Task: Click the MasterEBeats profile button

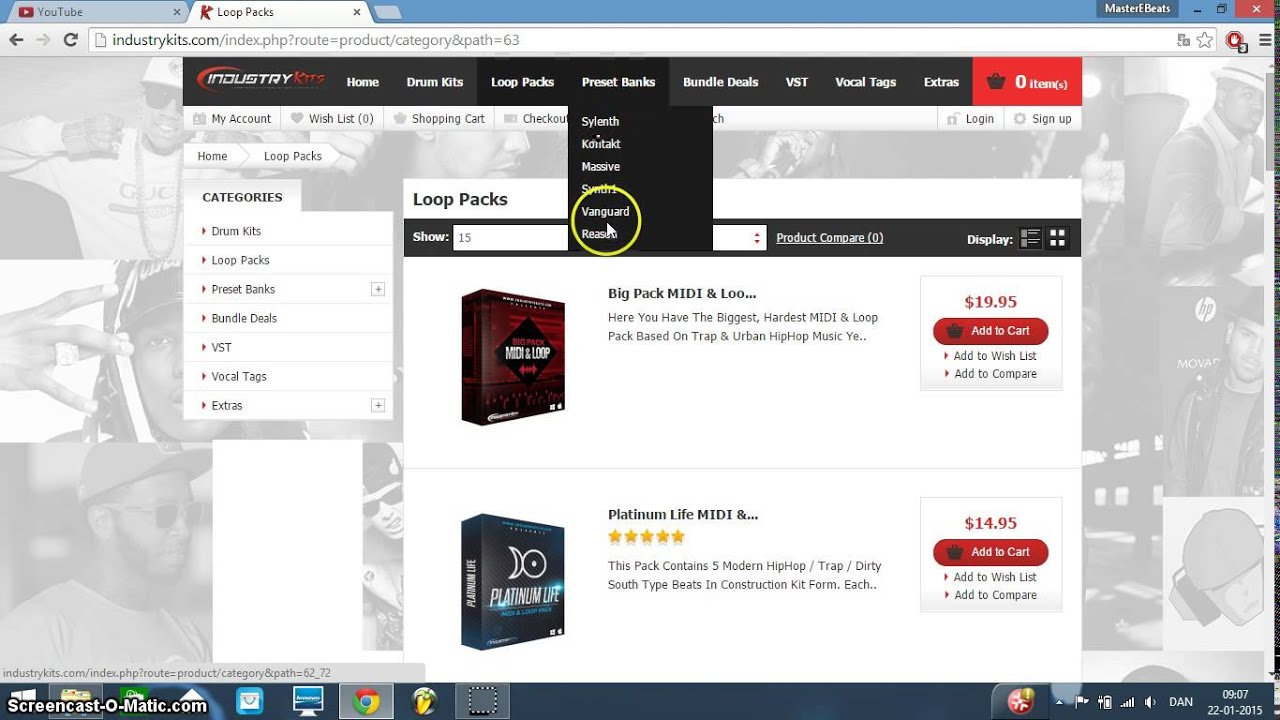Action: coord(1135,9)
